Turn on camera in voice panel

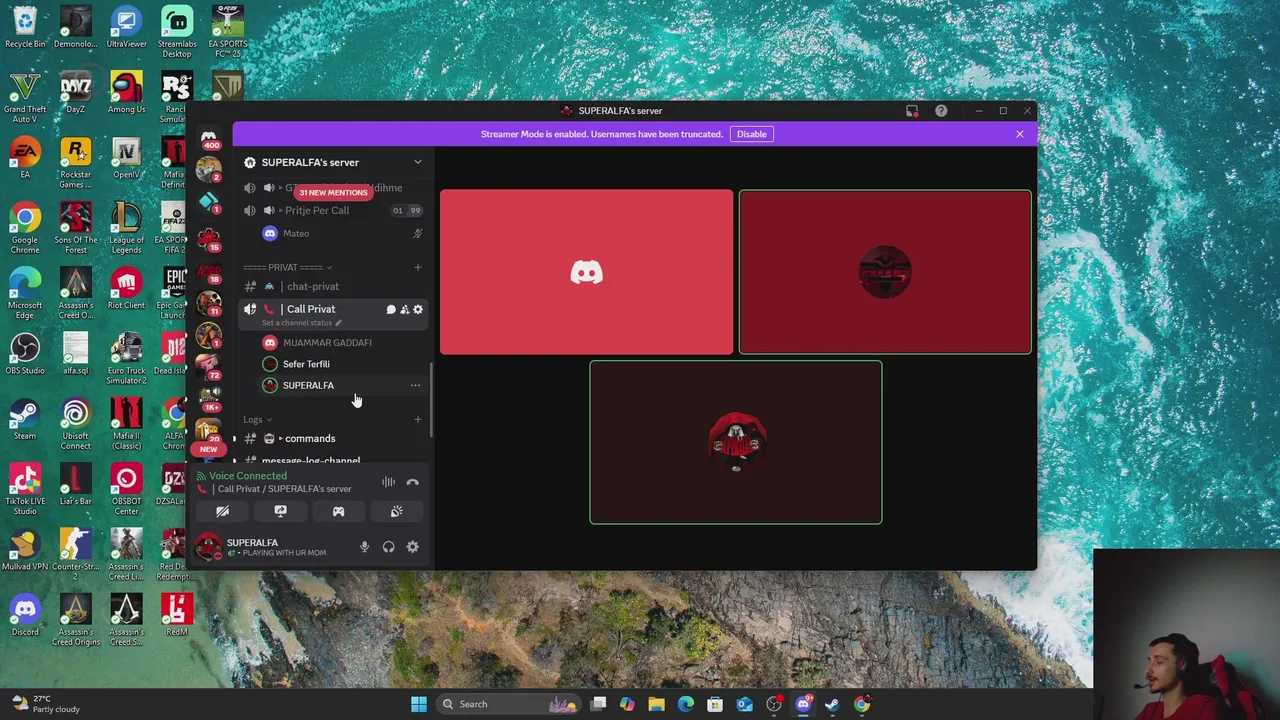222,511
